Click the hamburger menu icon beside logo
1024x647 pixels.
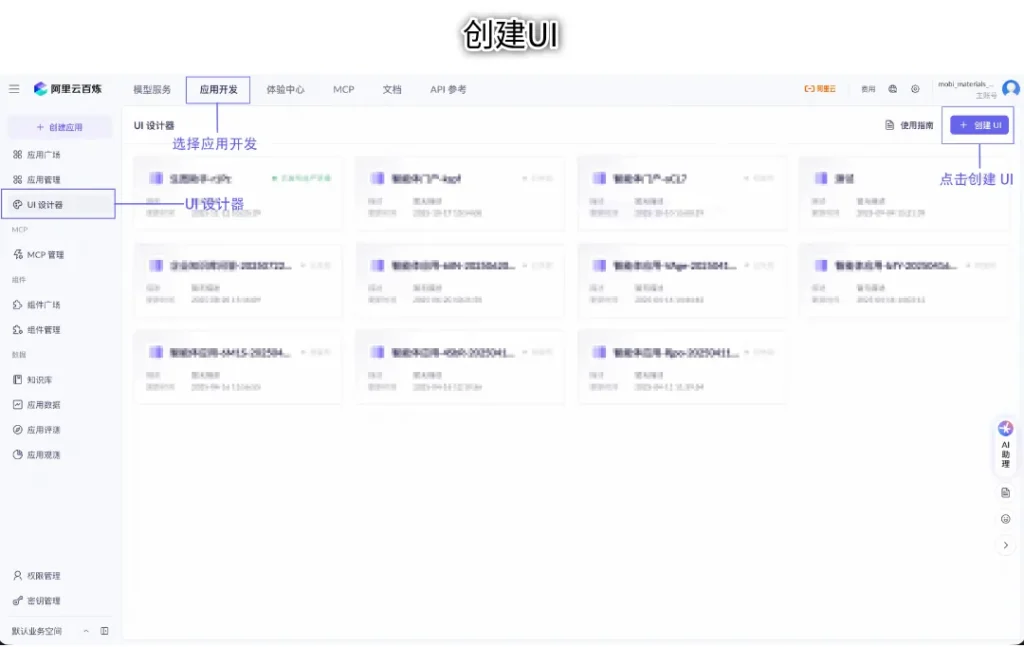(x=14, y=89)
